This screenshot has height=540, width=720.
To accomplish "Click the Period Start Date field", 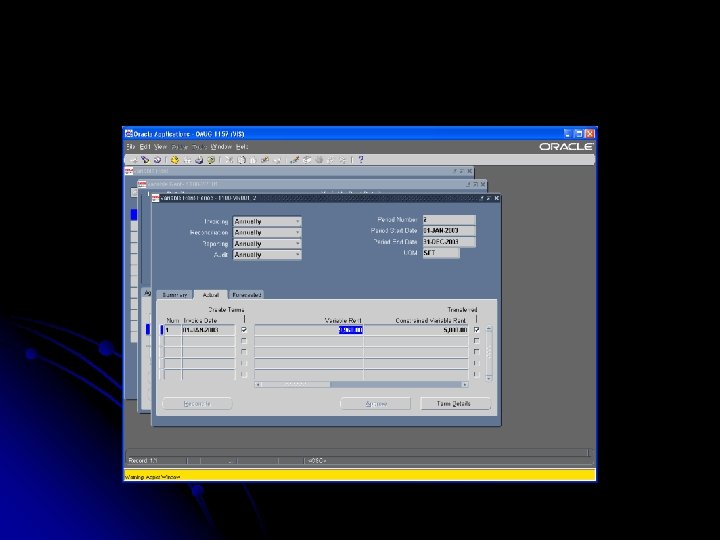I will point(449,231).
